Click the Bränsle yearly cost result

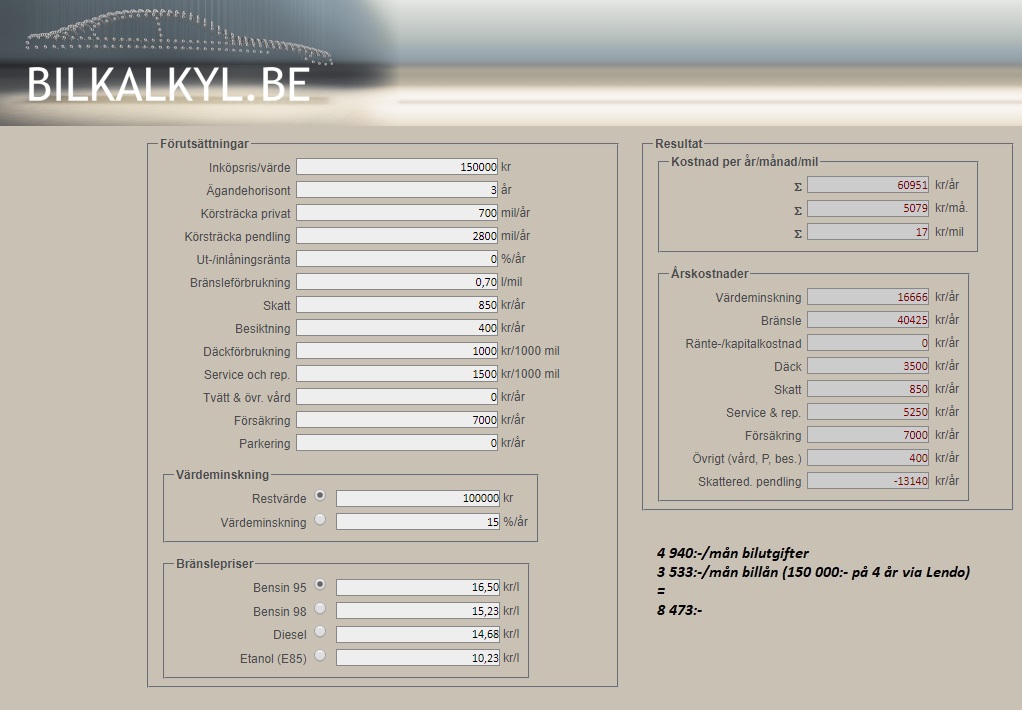tap(868, 320)
